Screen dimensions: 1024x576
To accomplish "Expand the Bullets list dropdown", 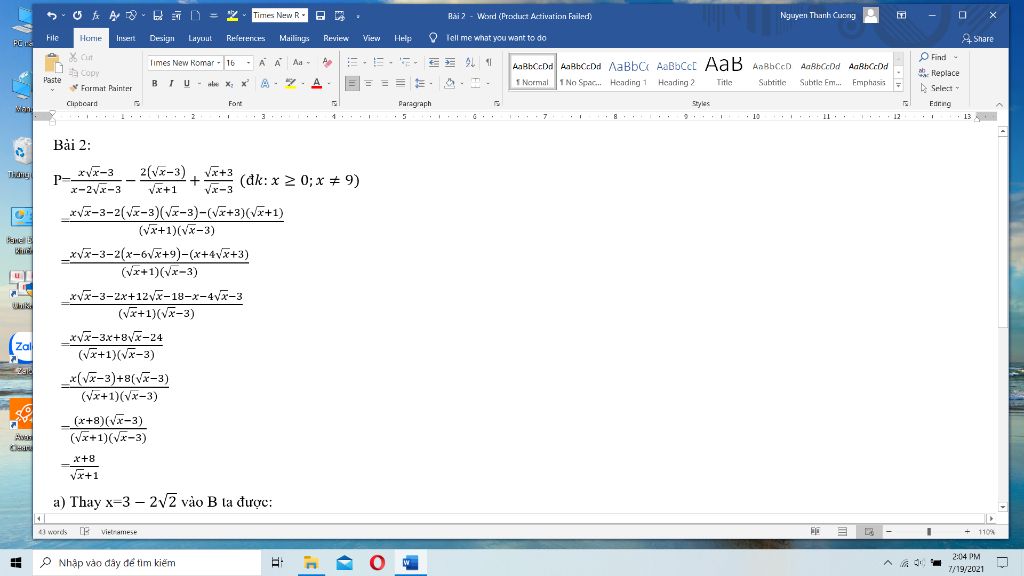I will coord(364,63).
